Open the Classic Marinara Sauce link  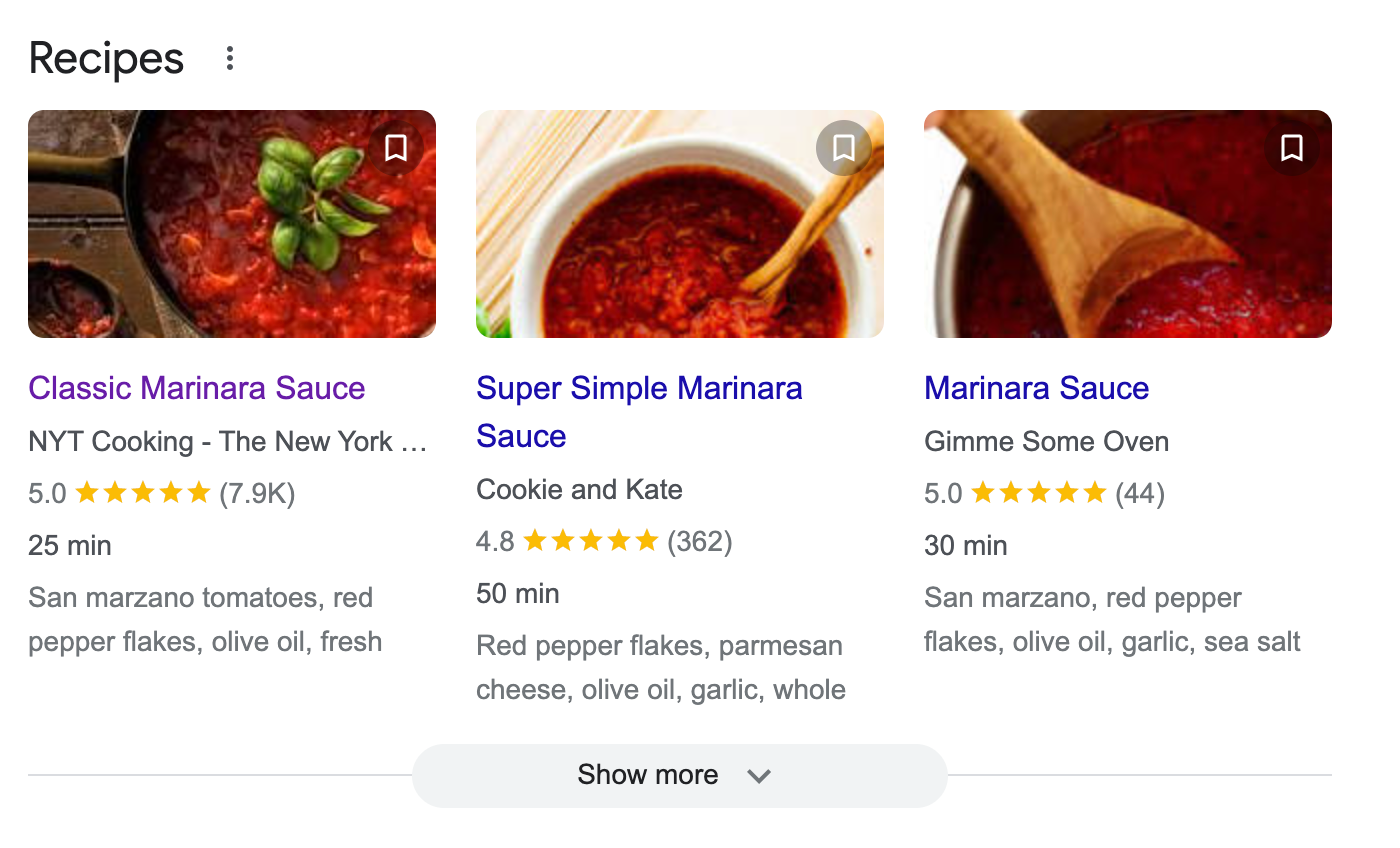click(x=197, y=388)
